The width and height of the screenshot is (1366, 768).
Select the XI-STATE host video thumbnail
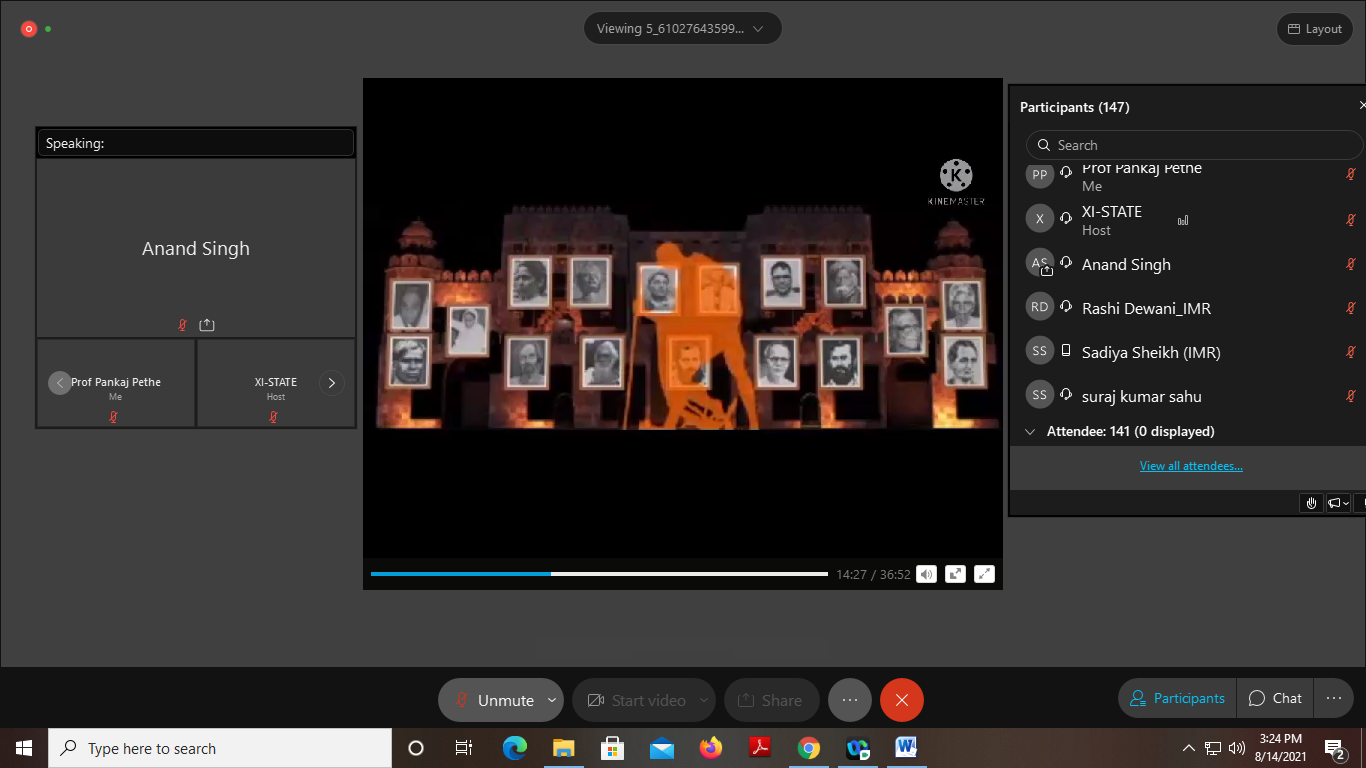tap(276, 383)
